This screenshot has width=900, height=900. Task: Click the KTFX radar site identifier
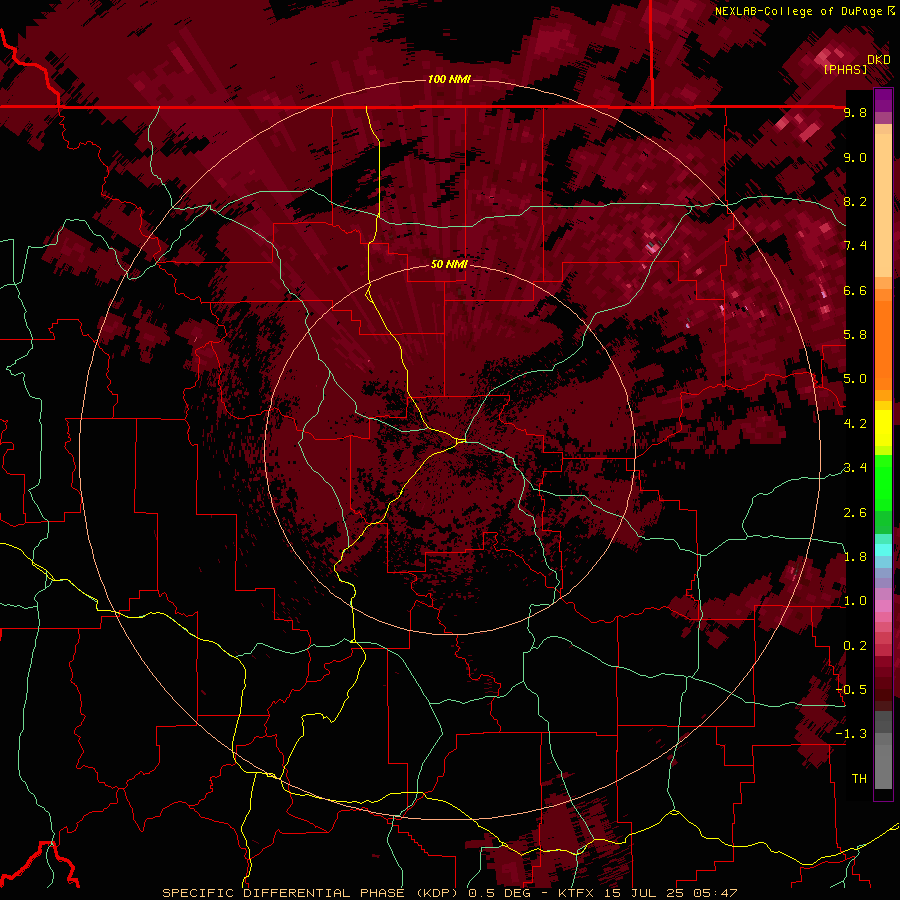pos(575,893)
